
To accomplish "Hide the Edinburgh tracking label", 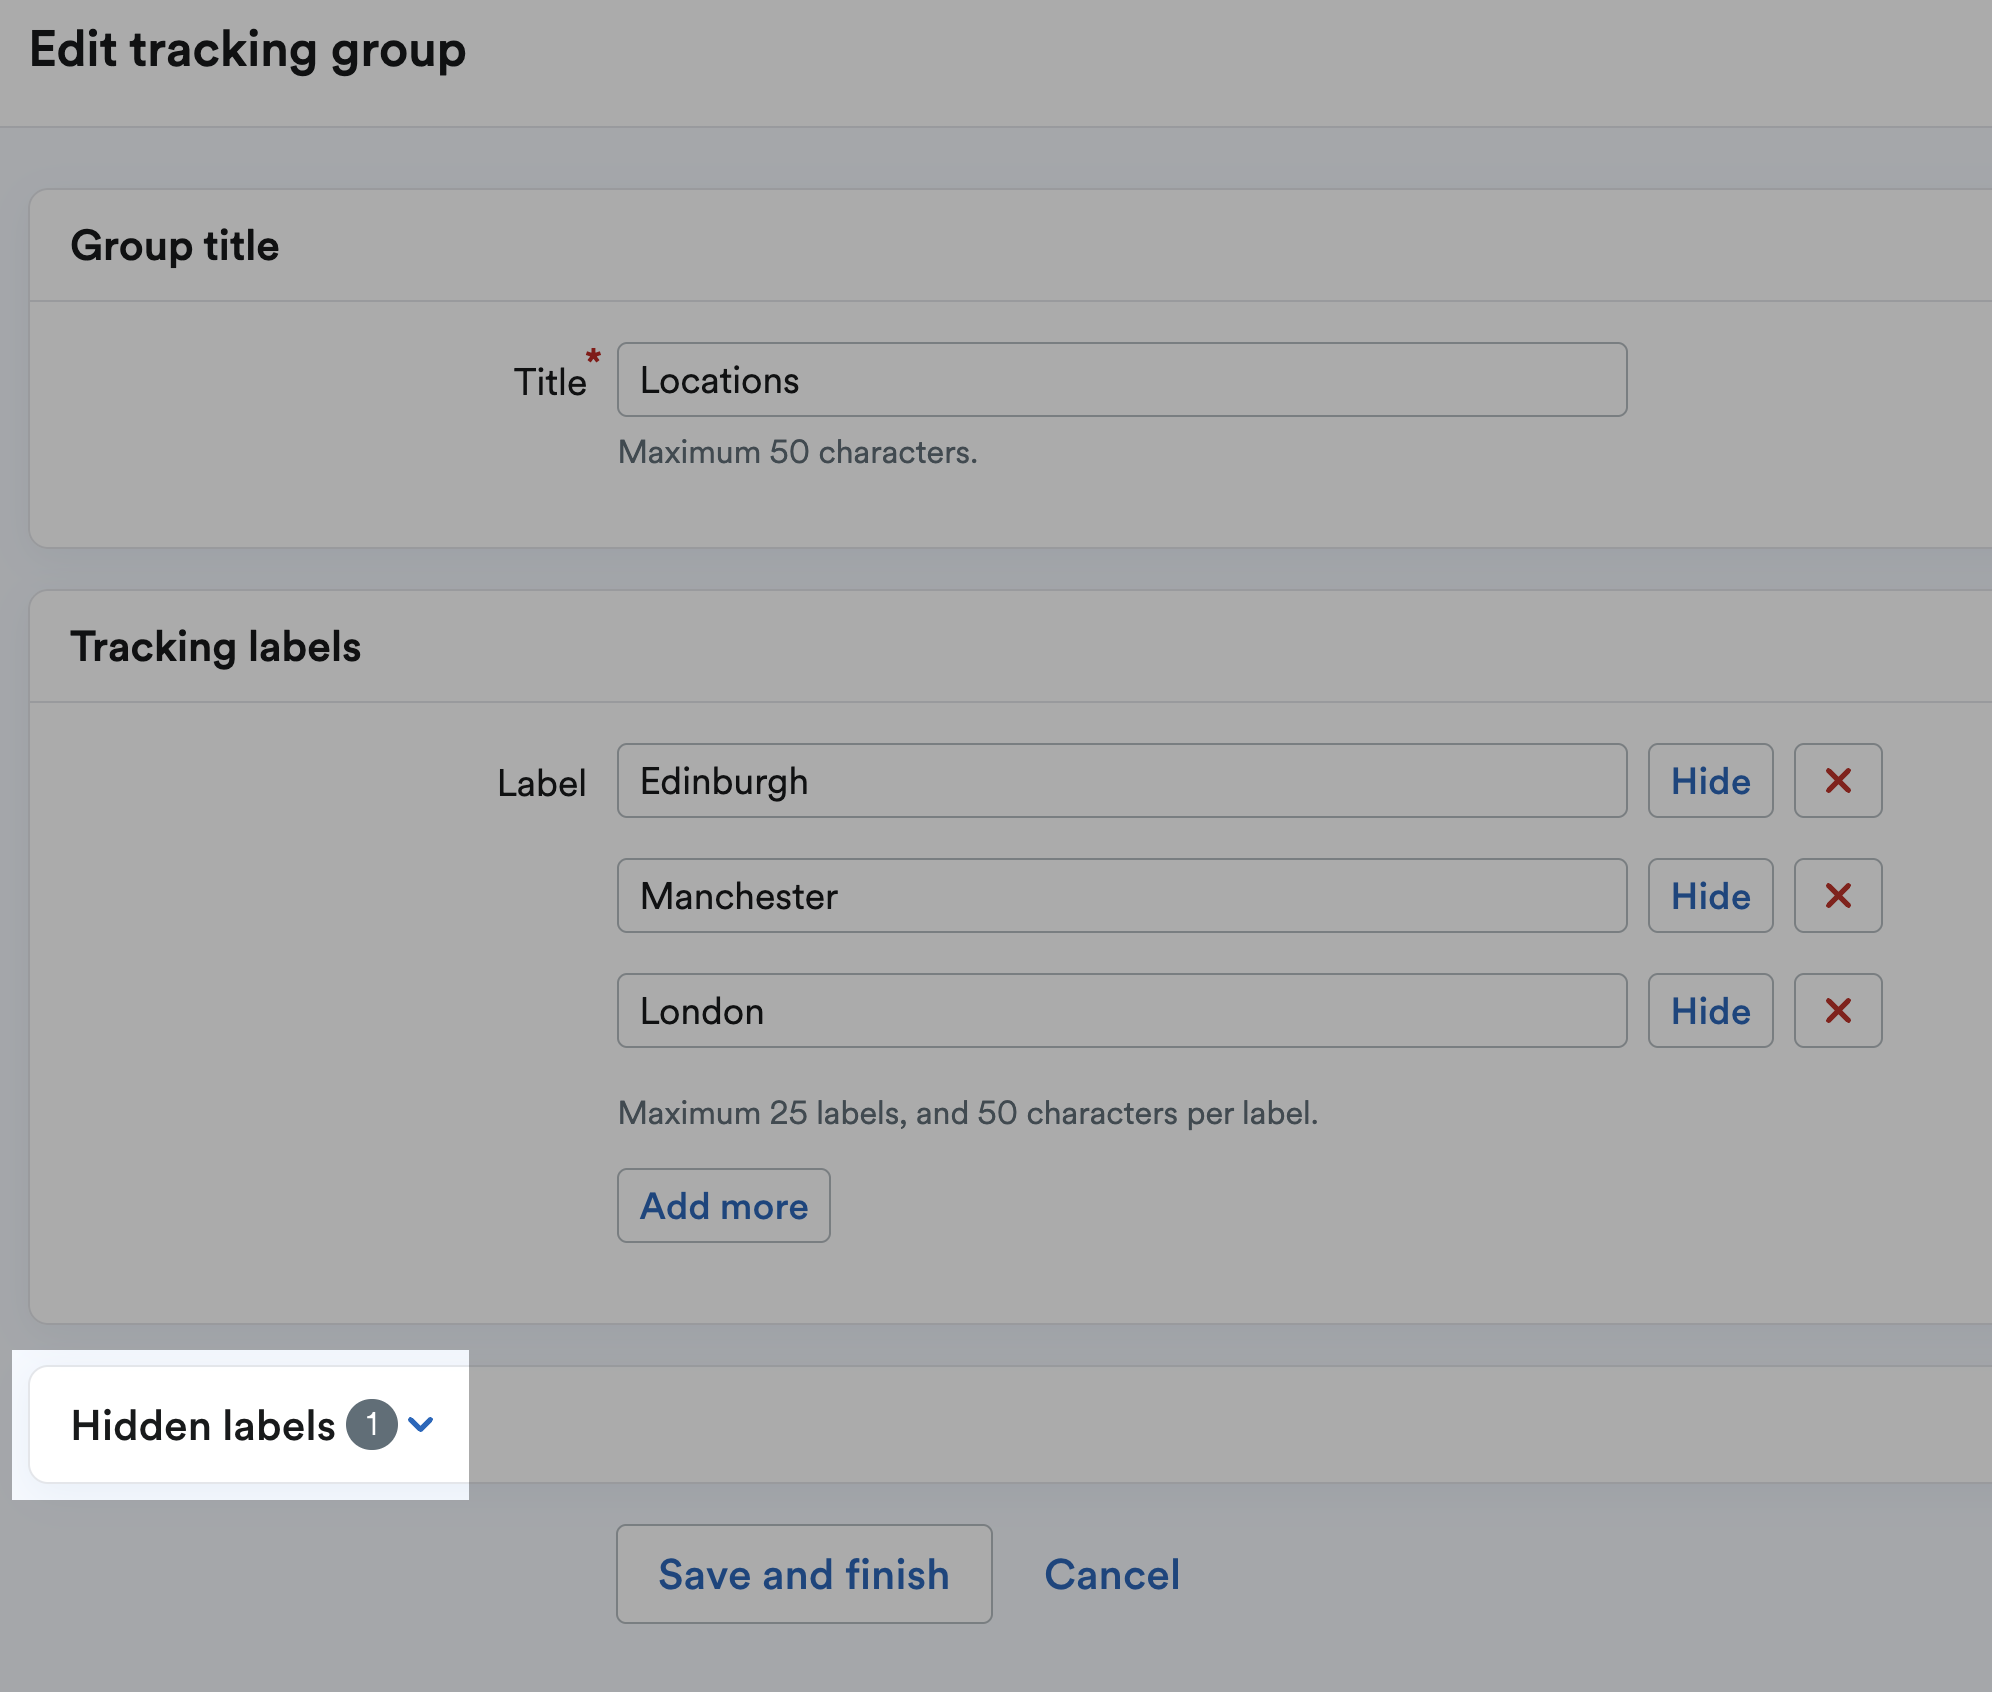I will click(x=1710, y=781).
